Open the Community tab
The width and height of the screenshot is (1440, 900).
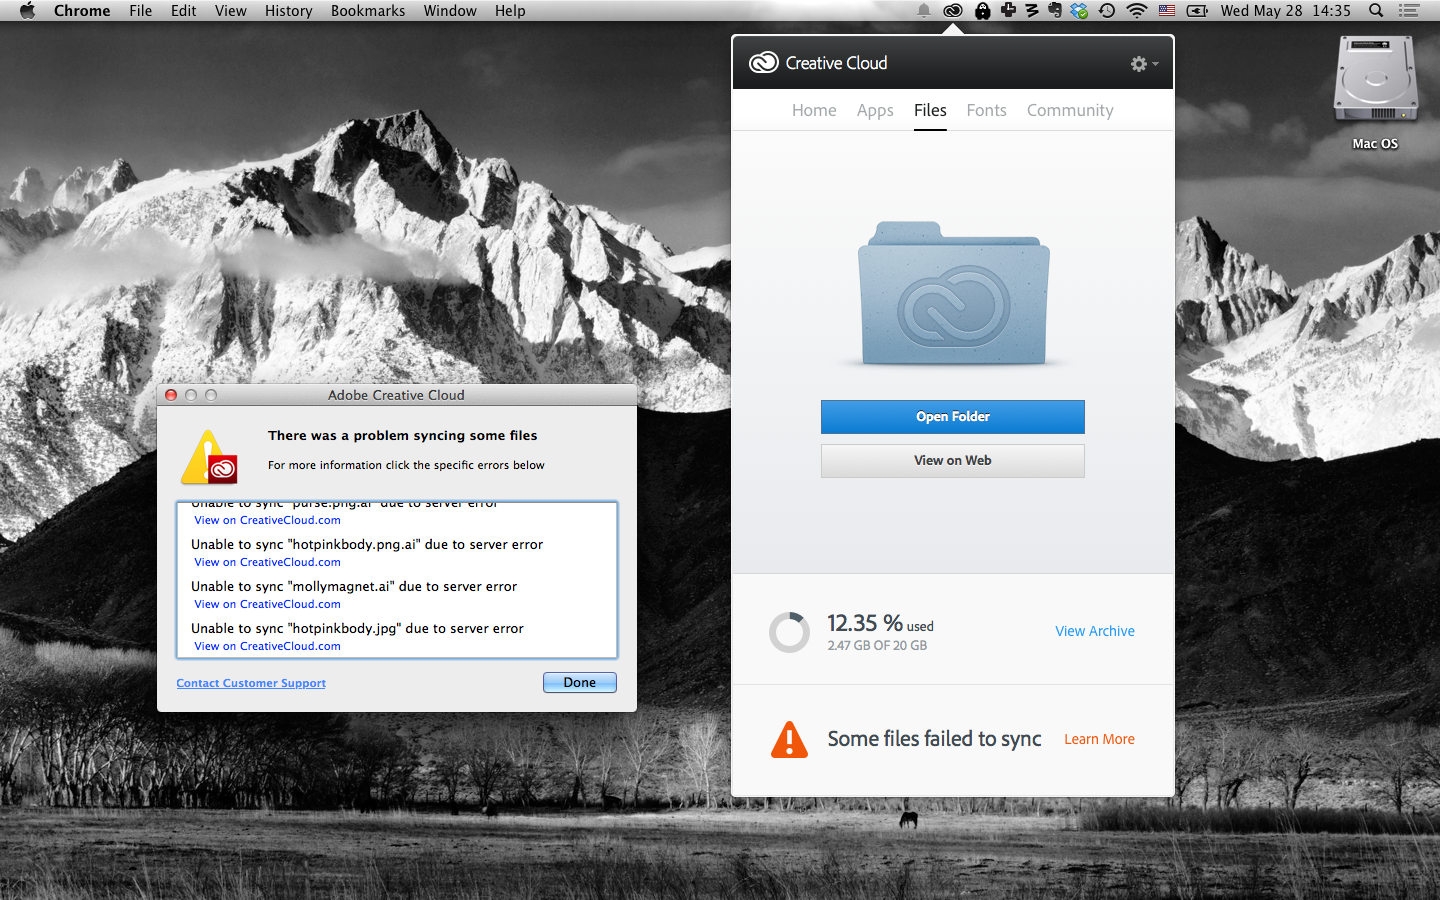point(1070,110)
